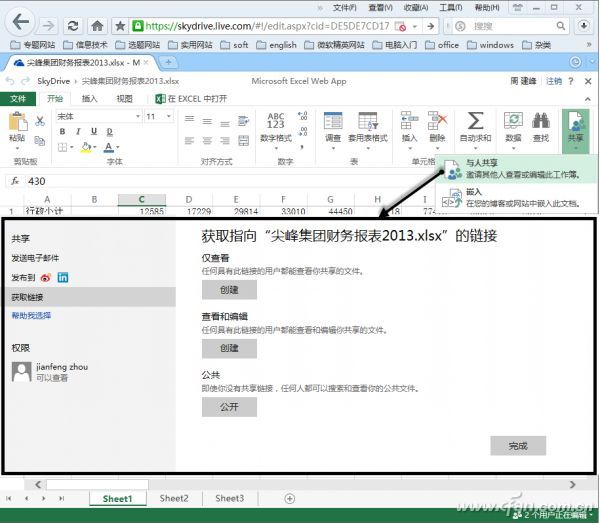Click the font color A swatch

[109, 147]
